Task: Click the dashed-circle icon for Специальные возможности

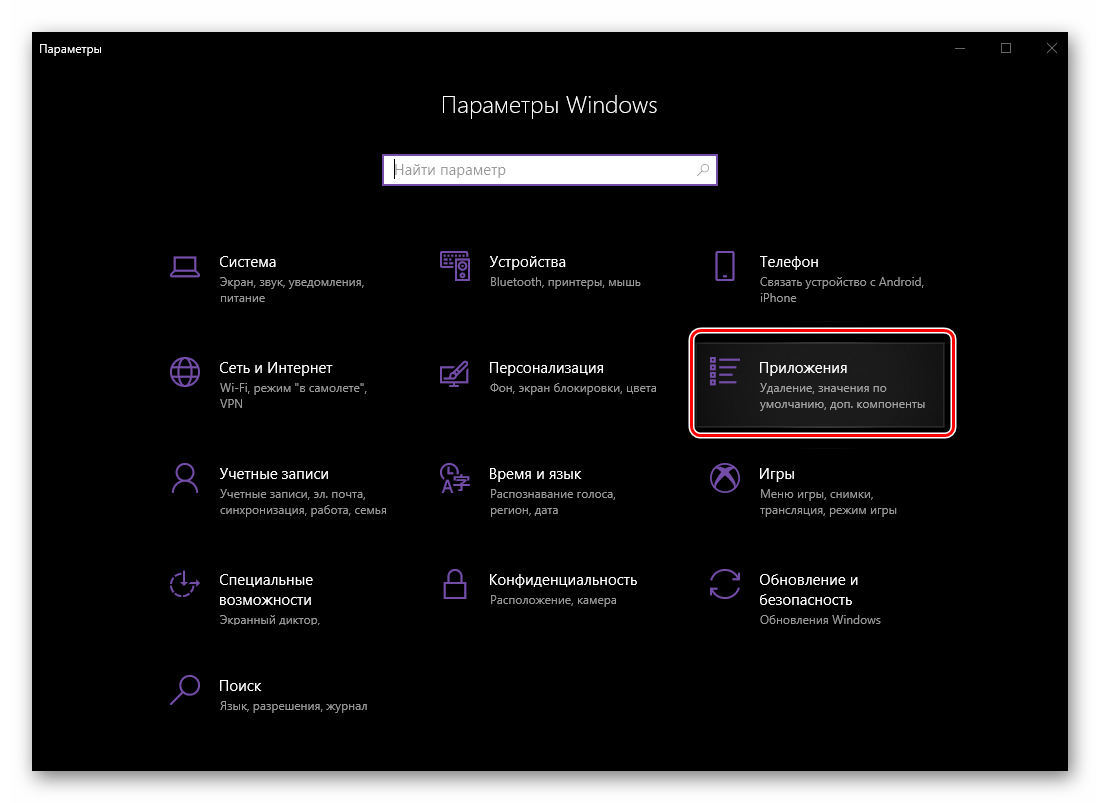Action: 185,584
